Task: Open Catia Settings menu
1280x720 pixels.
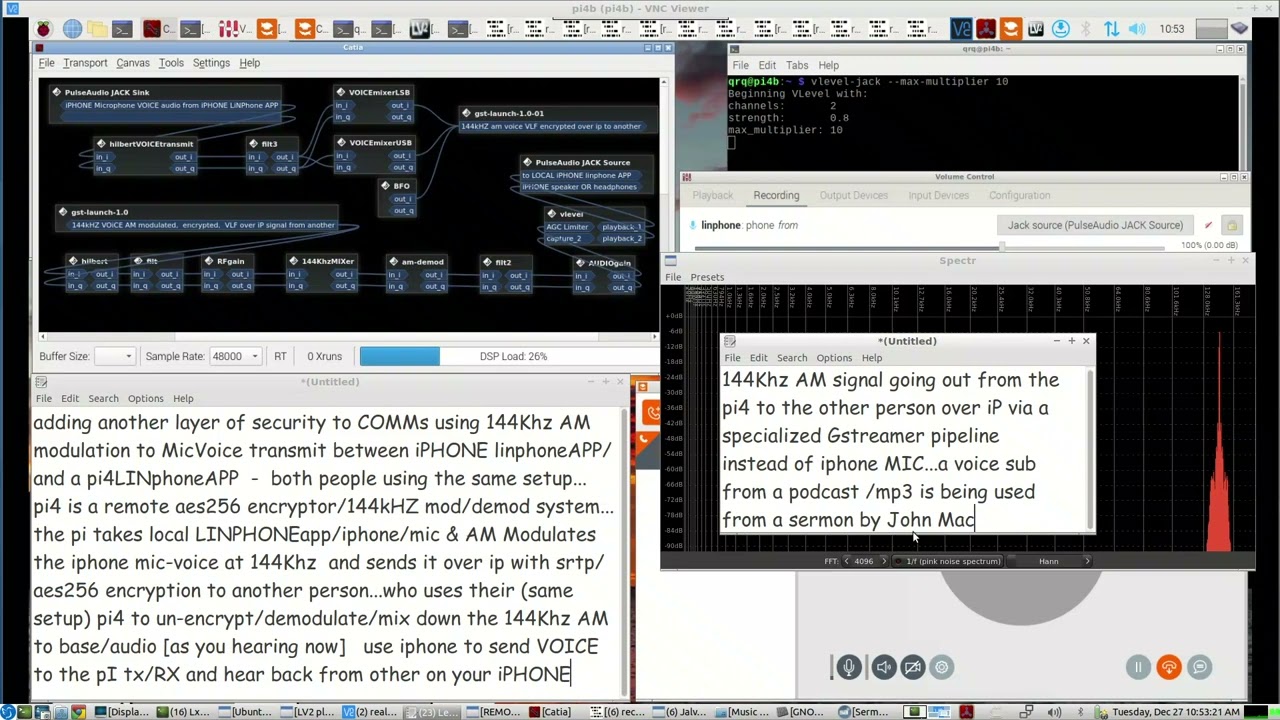Action: pos(211,63)
